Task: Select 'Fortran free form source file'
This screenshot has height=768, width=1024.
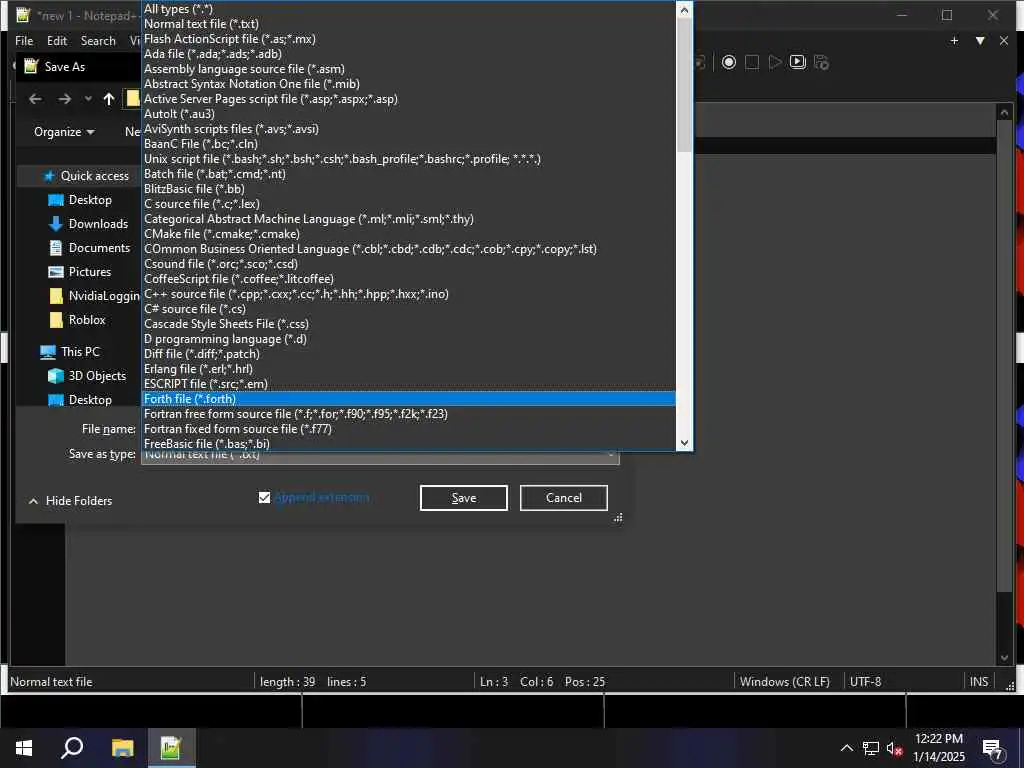Action: click(409, 414)
